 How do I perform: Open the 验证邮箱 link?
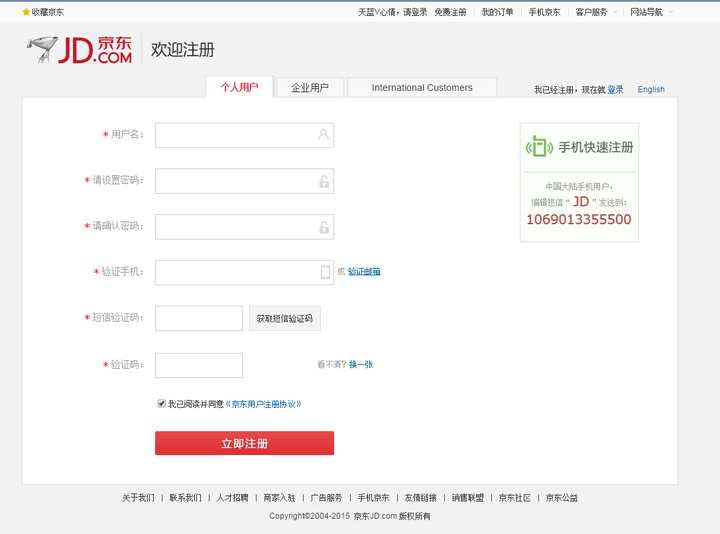[364, 271]
